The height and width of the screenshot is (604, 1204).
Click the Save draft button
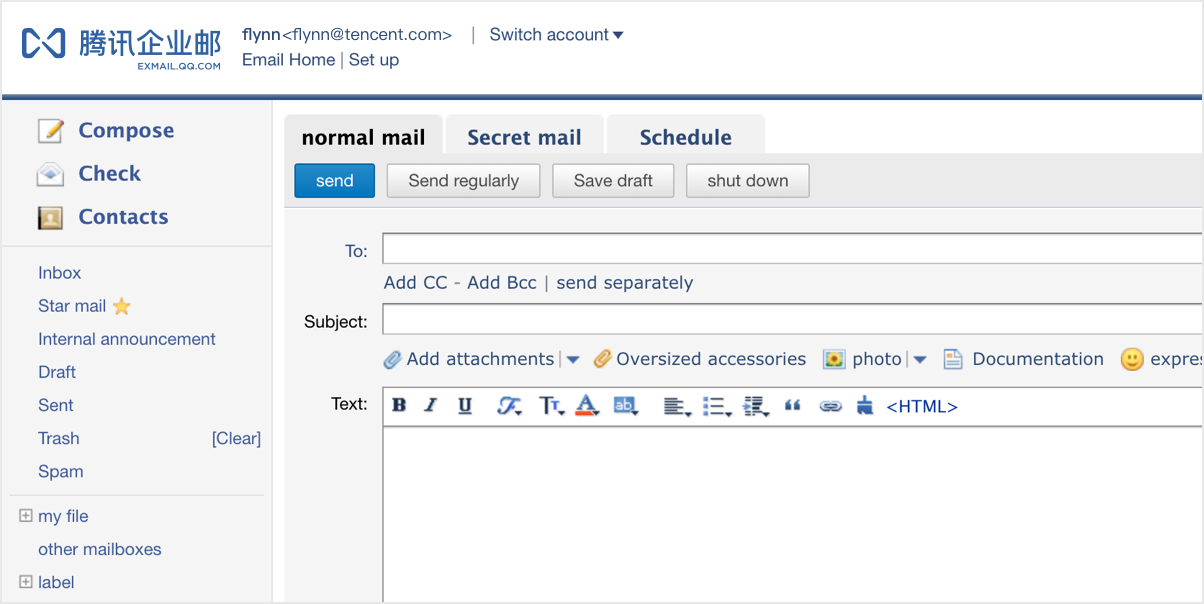pyautogui.click(x=613, y=181)
